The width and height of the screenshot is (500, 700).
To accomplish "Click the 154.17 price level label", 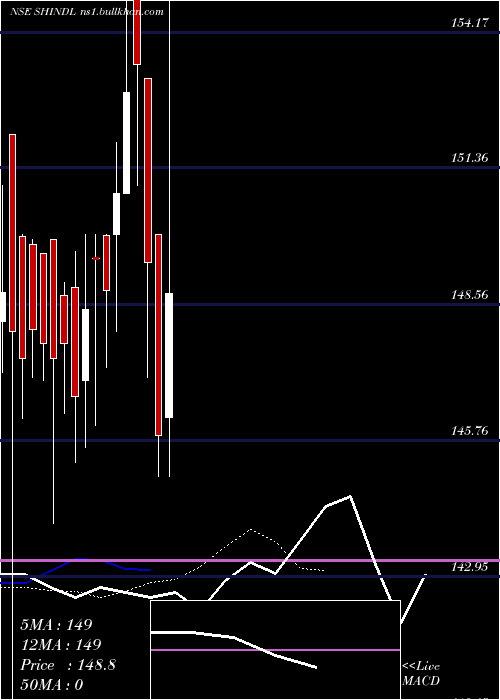I will (471, 23).
